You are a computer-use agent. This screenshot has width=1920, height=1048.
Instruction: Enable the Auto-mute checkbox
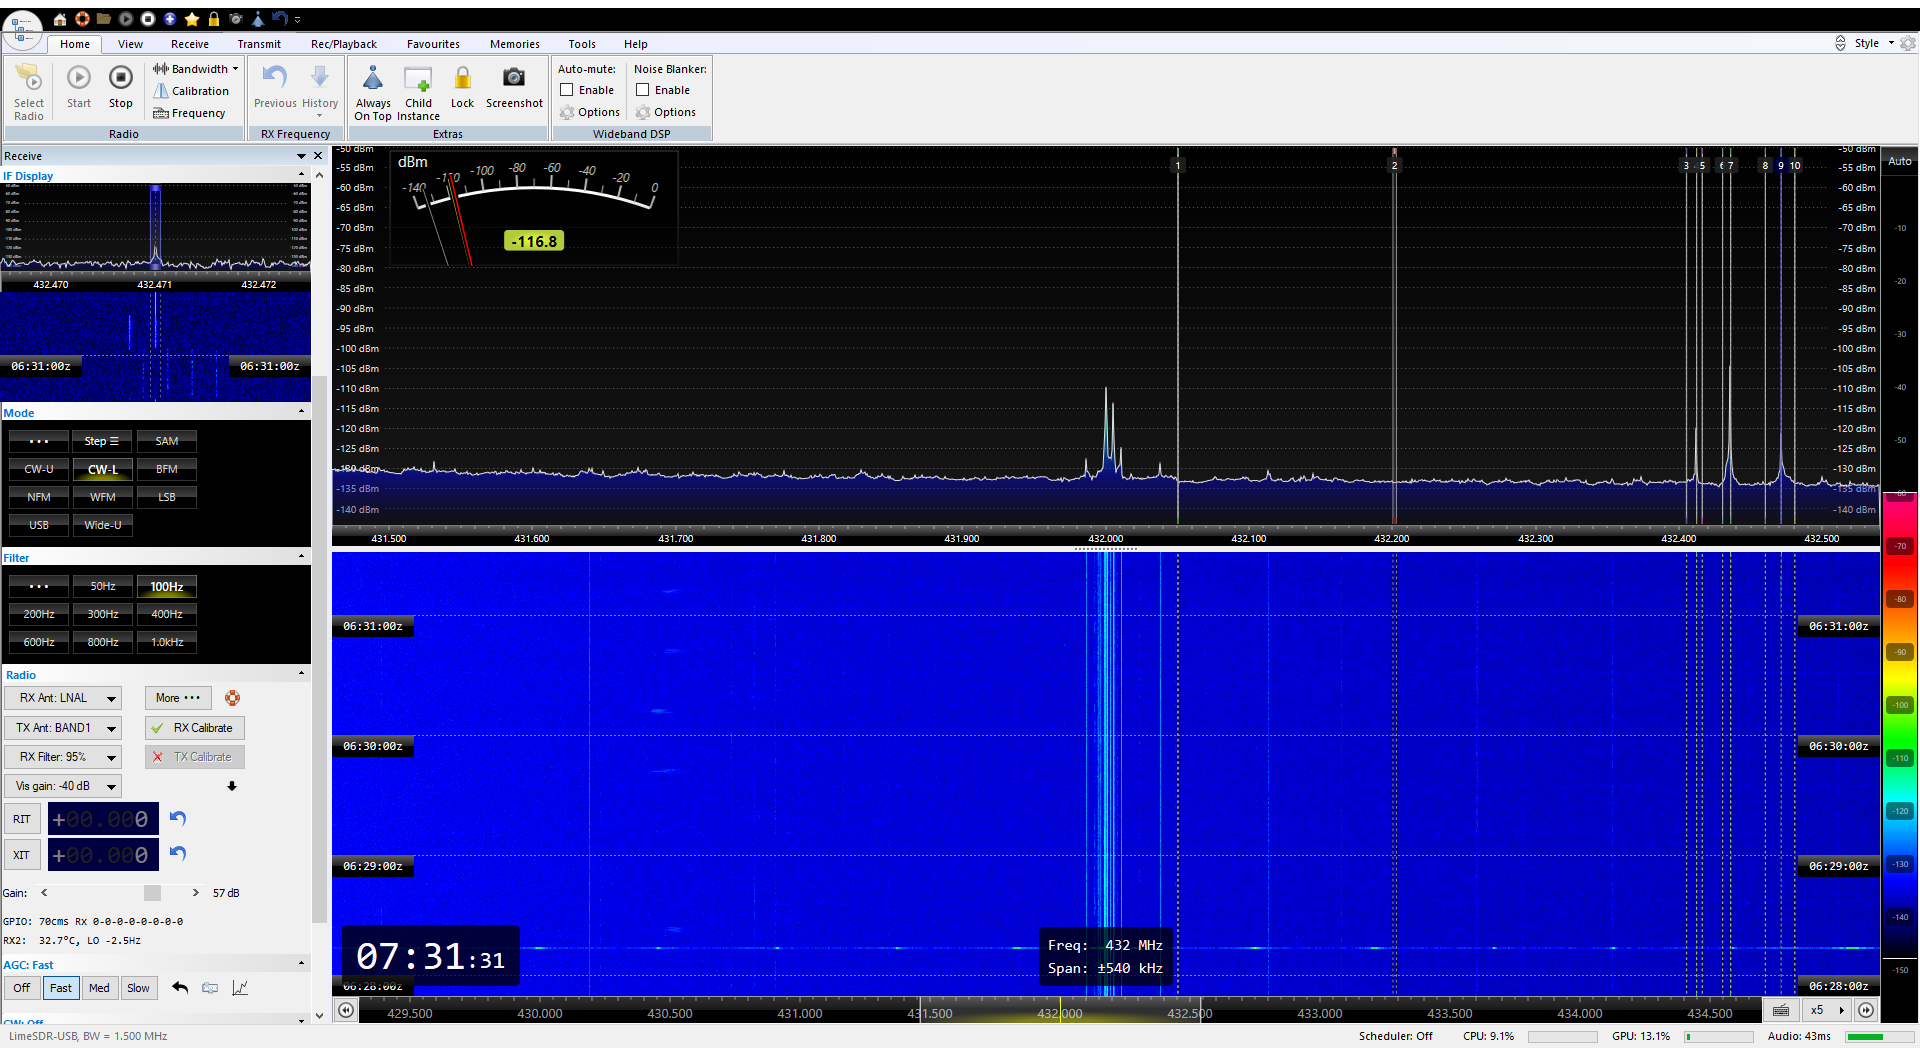[567, 90]
